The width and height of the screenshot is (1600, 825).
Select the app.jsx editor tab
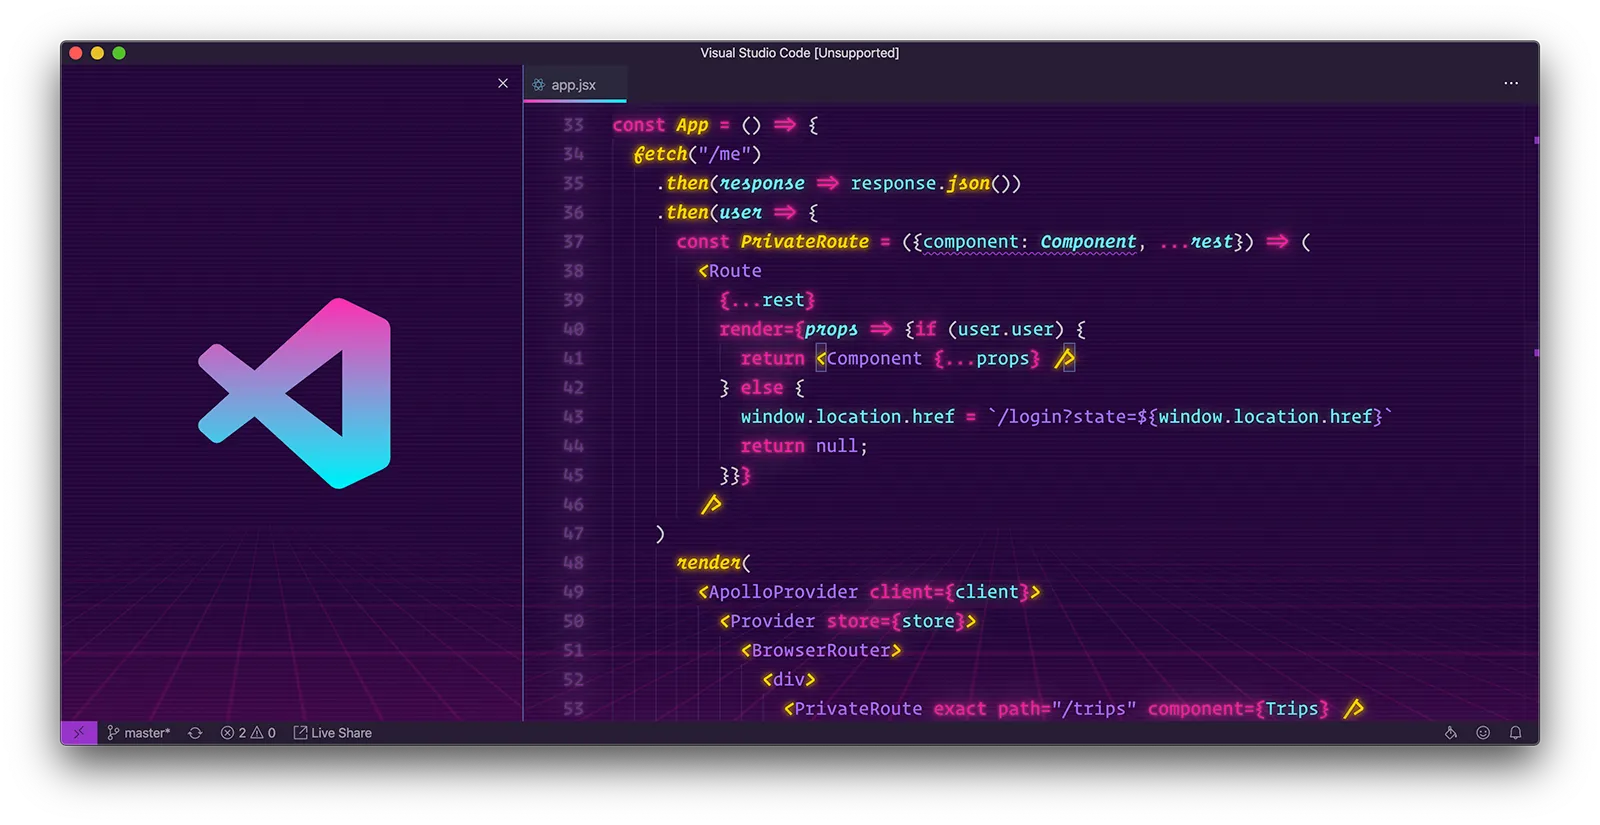[573, 85]
